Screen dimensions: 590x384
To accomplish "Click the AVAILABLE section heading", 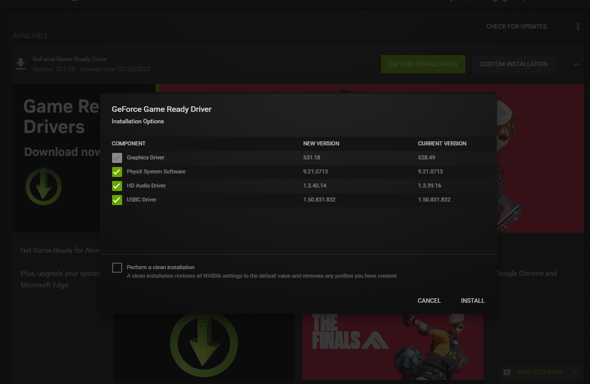I will pos(30,36).
